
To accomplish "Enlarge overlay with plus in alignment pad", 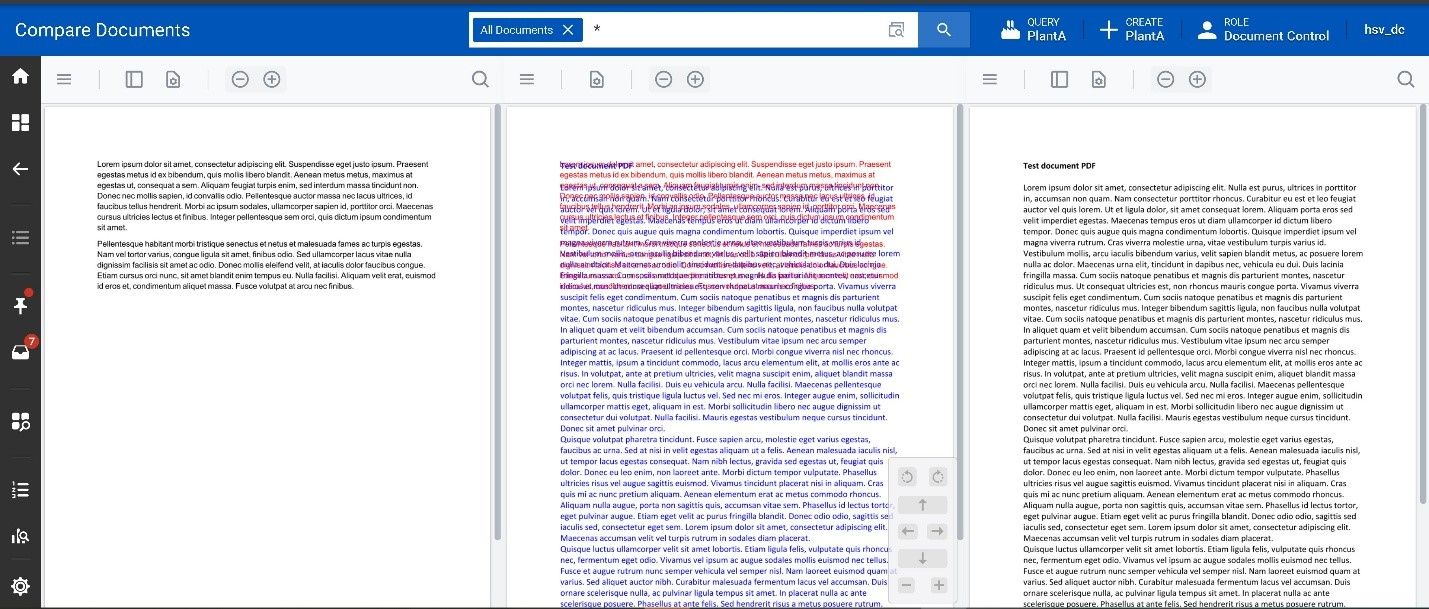I will pos(938,585).
